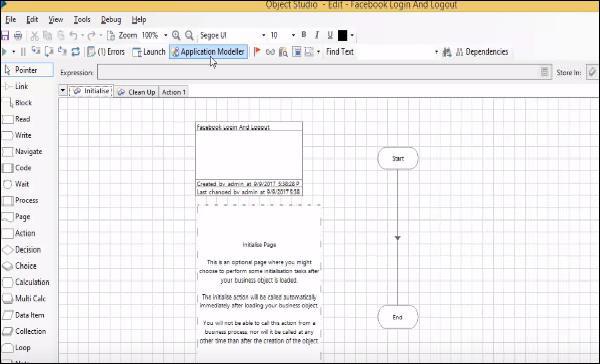The width and height of the screenshot is (600, 364).
Task: Click the Copy icon
Action: coord(47,36)
